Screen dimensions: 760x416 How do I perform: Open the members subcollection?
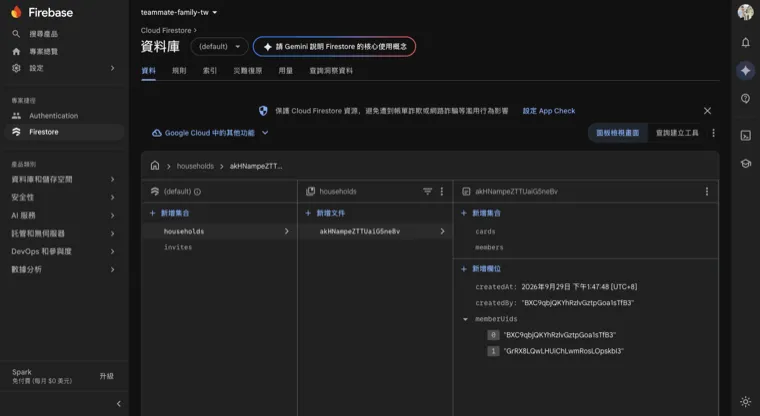(489, 247)
